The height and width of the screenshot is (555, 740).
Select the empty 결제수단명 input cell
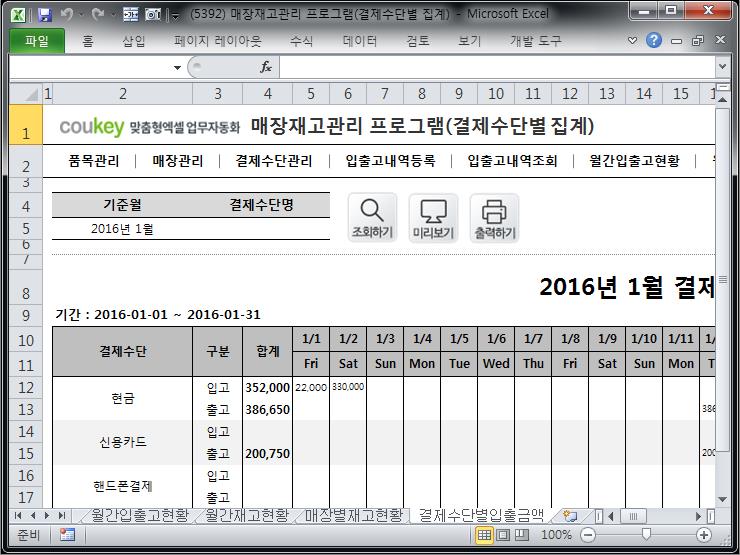tap(261, 229)
